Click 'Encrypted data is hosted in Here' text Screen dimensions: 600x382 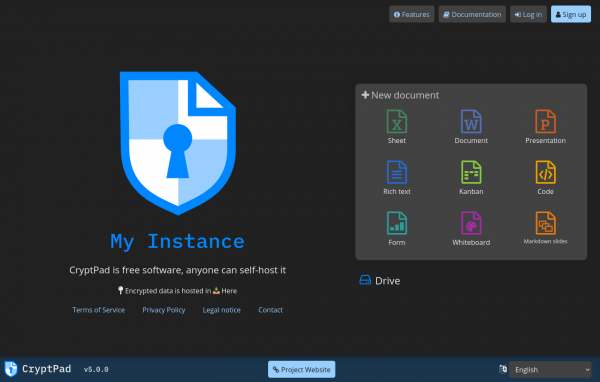coord(178,291)
